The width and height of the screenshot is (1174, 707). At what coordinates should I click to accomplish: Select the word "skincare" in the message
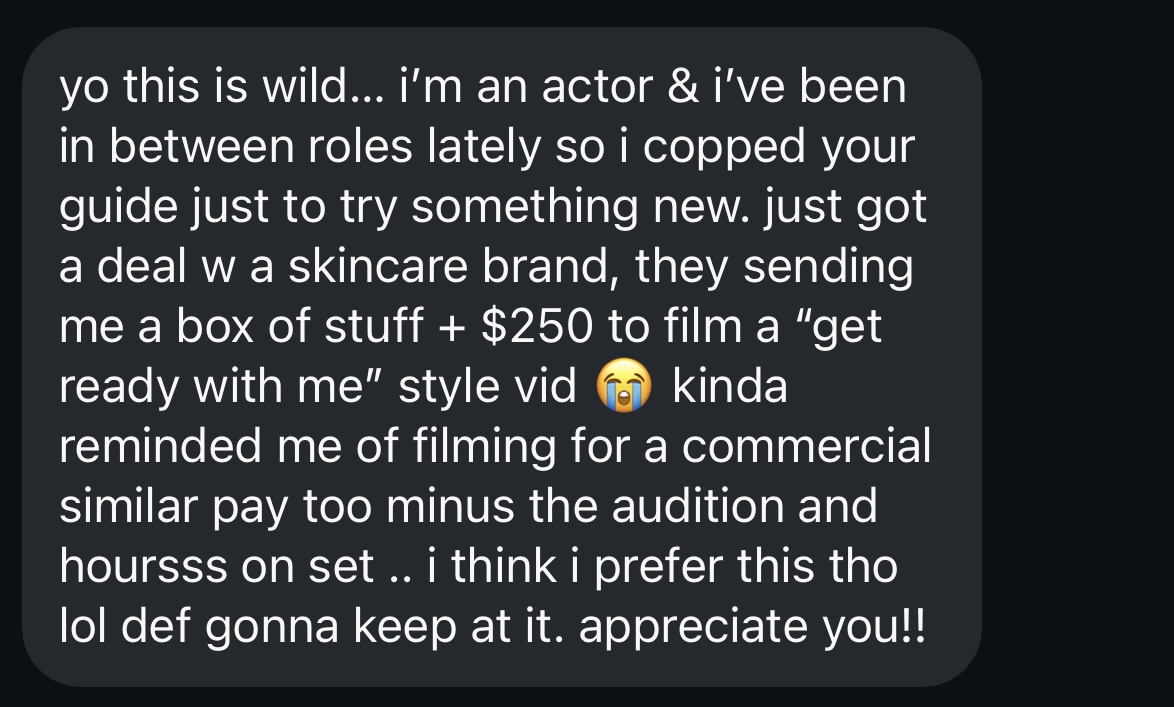[x=378, y=266]
